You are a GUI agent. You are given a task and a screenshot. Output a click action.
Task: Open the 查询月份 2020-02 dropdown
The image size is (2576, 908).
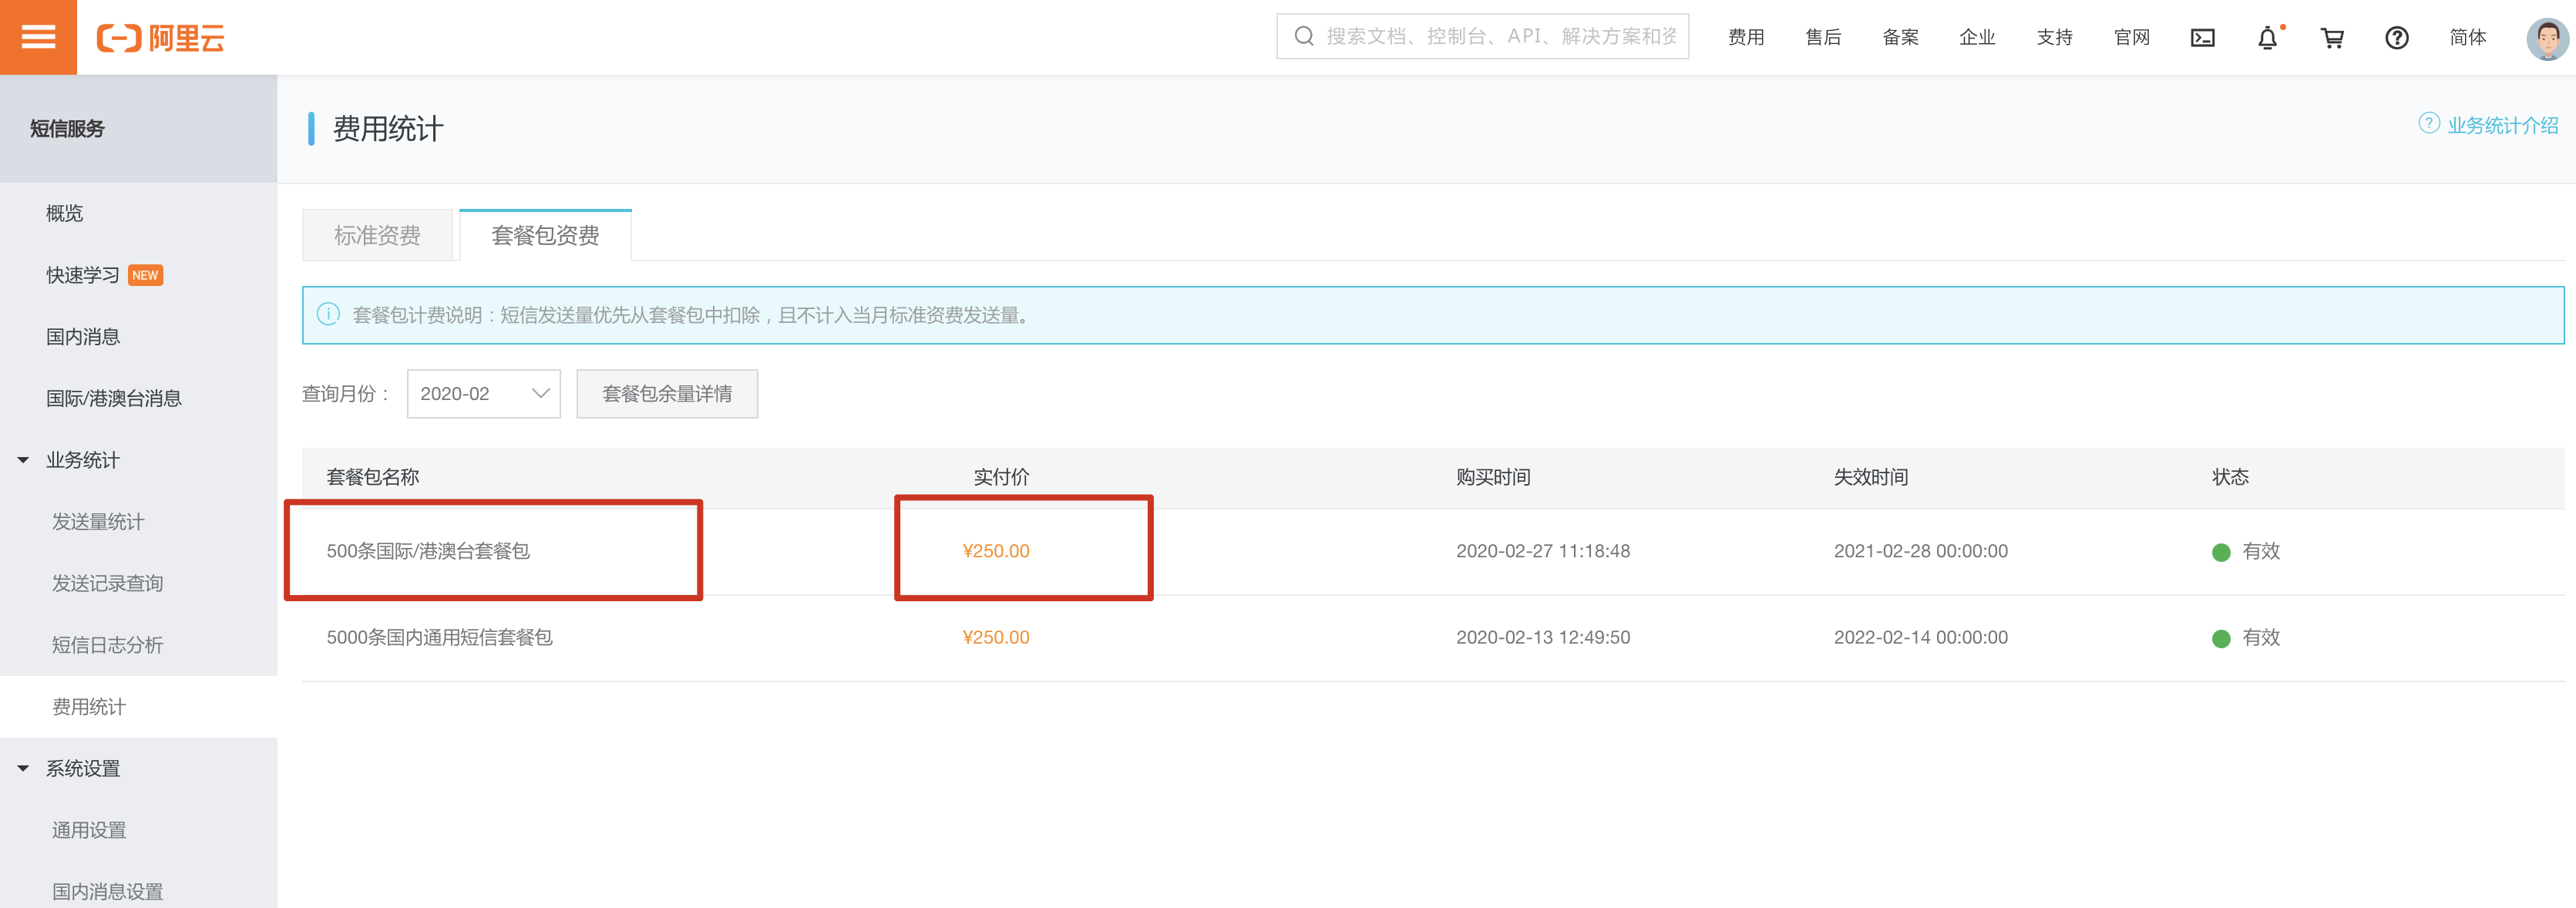[484, 394]
